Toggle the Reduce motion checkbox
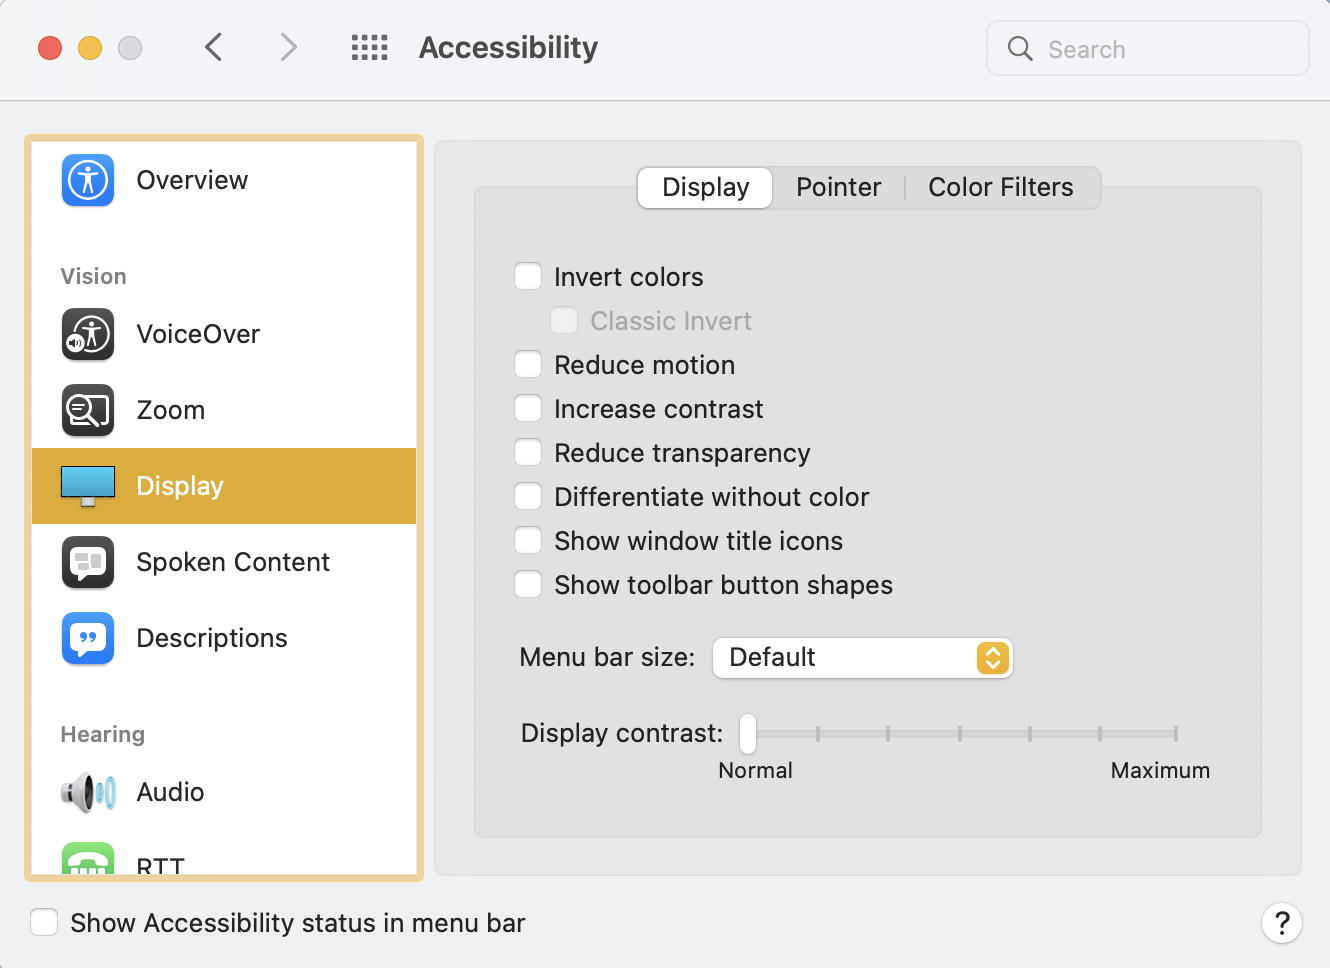This screenshot has height=968, width=1330. (528, 365)
